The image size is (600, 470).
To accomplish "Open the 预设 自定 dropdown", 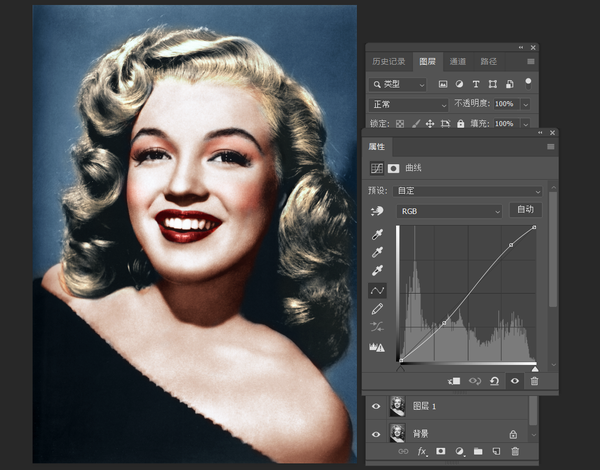I will (x=468, y=191).
